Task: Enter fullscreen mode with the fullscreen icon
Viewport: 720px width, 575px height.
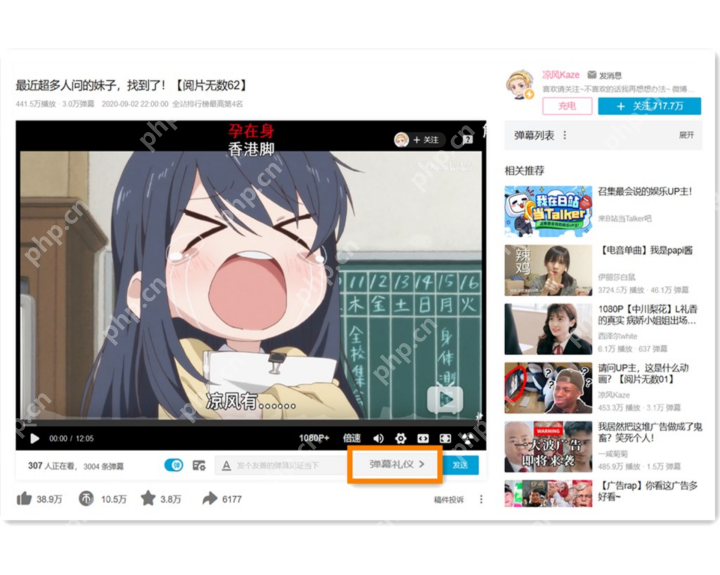Action: pos(445,439)
